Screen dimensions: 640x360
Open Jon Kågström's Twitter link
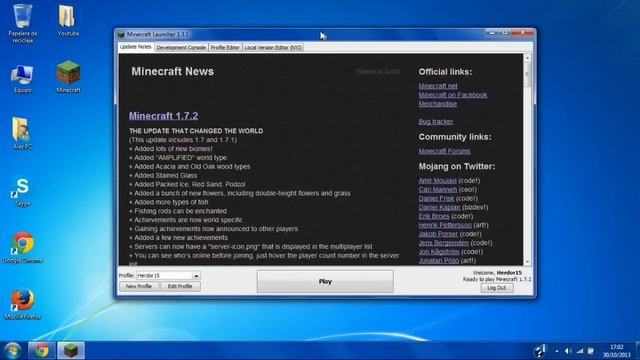[x=439, y=252]
